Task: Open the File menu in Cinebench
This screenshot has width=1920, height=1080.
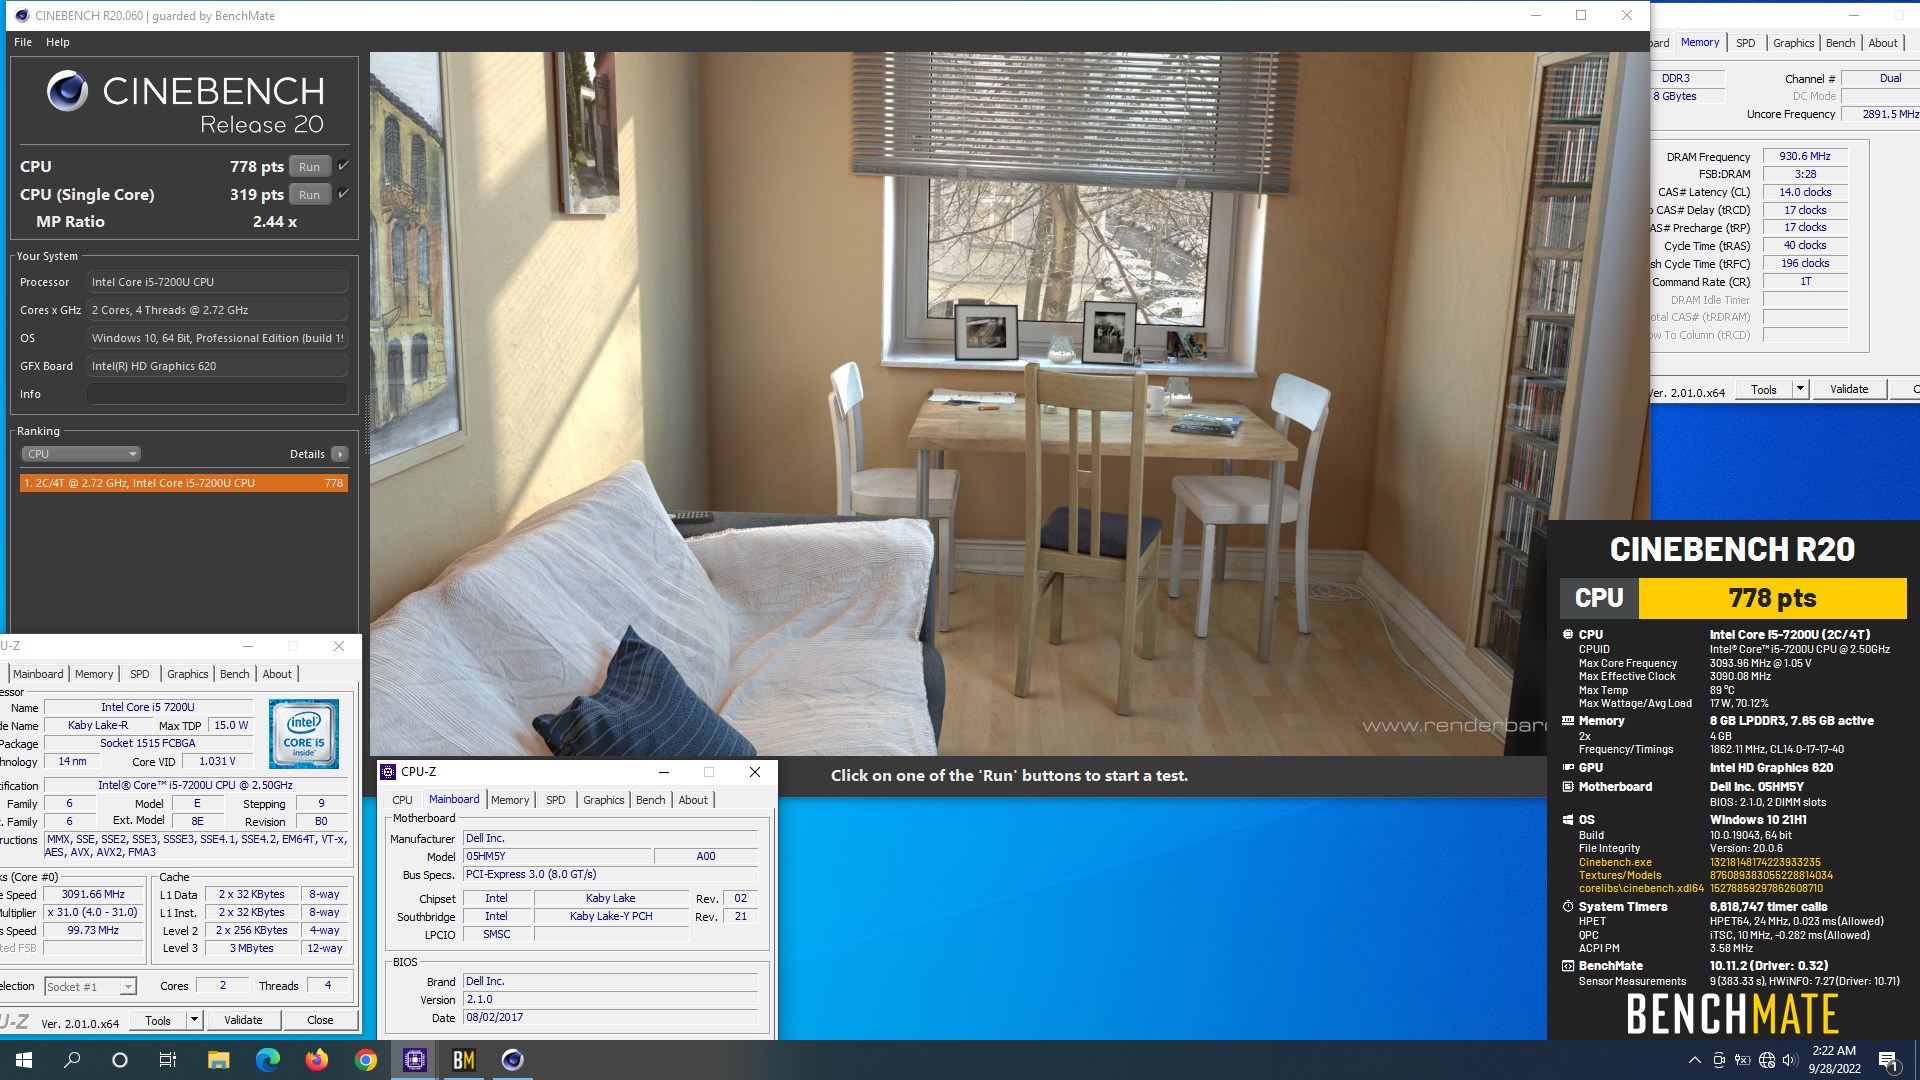Action: pyautogui.click(x=23, y=42)
